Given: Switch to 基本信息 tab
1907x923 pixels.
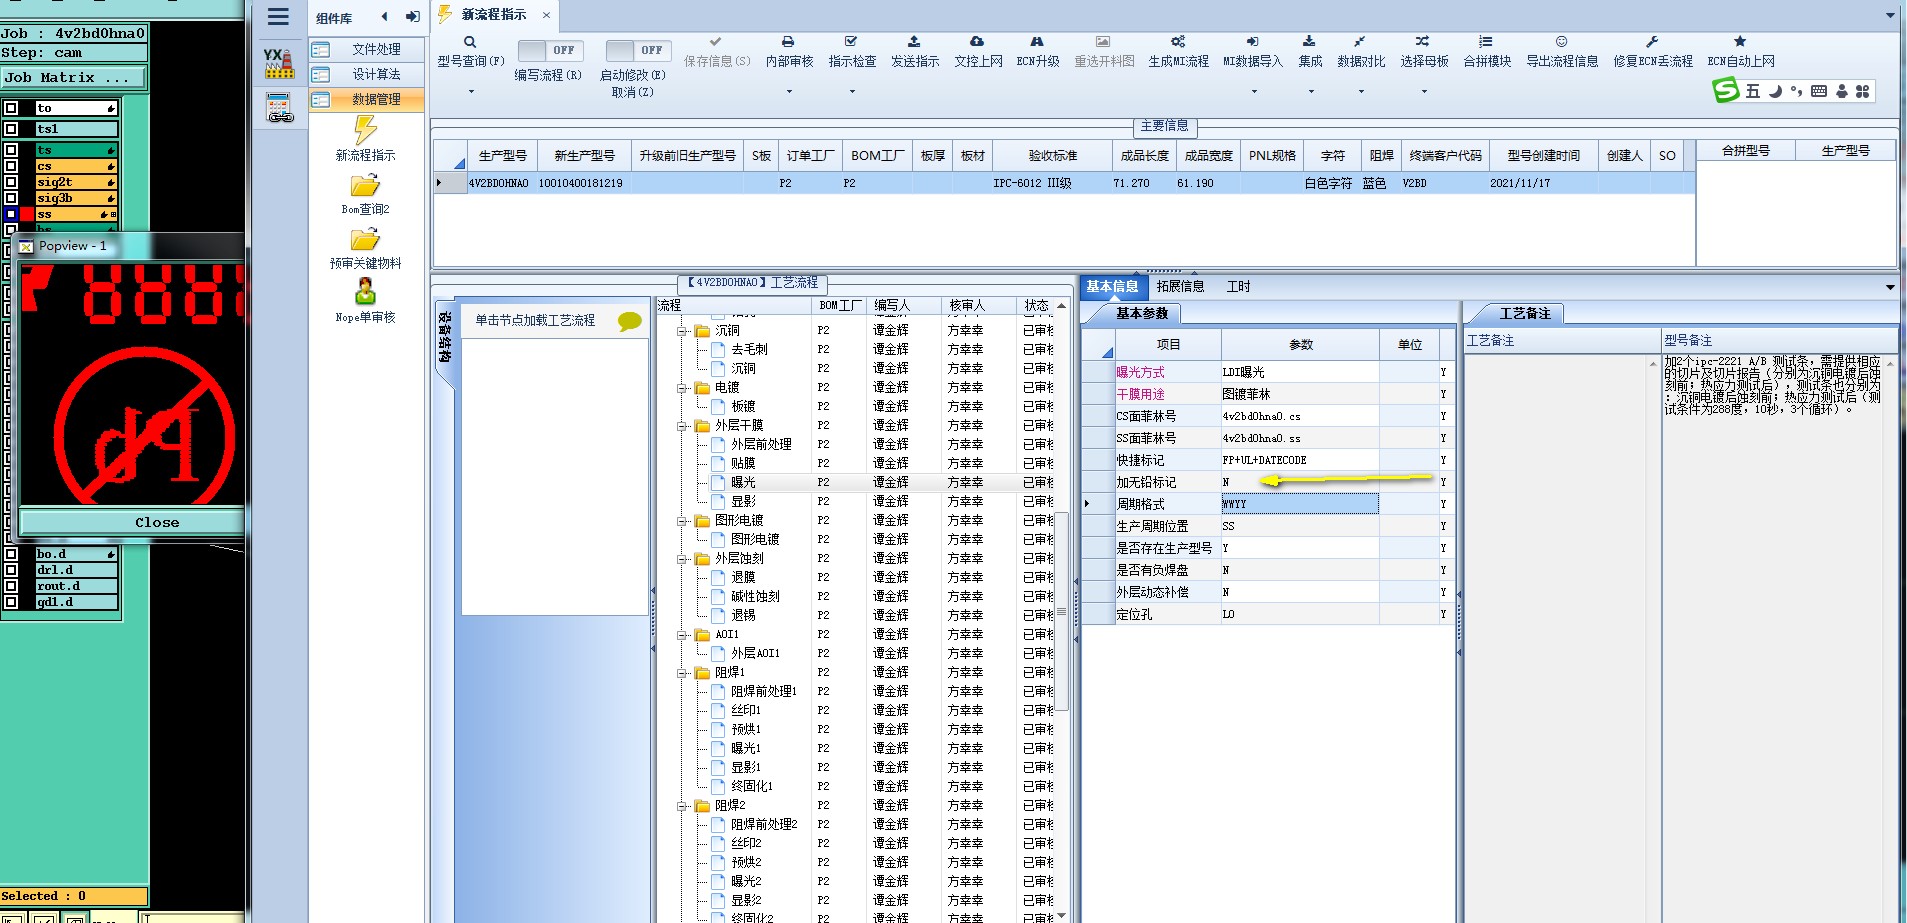Looking at the screenshot, I should 1112,286.
